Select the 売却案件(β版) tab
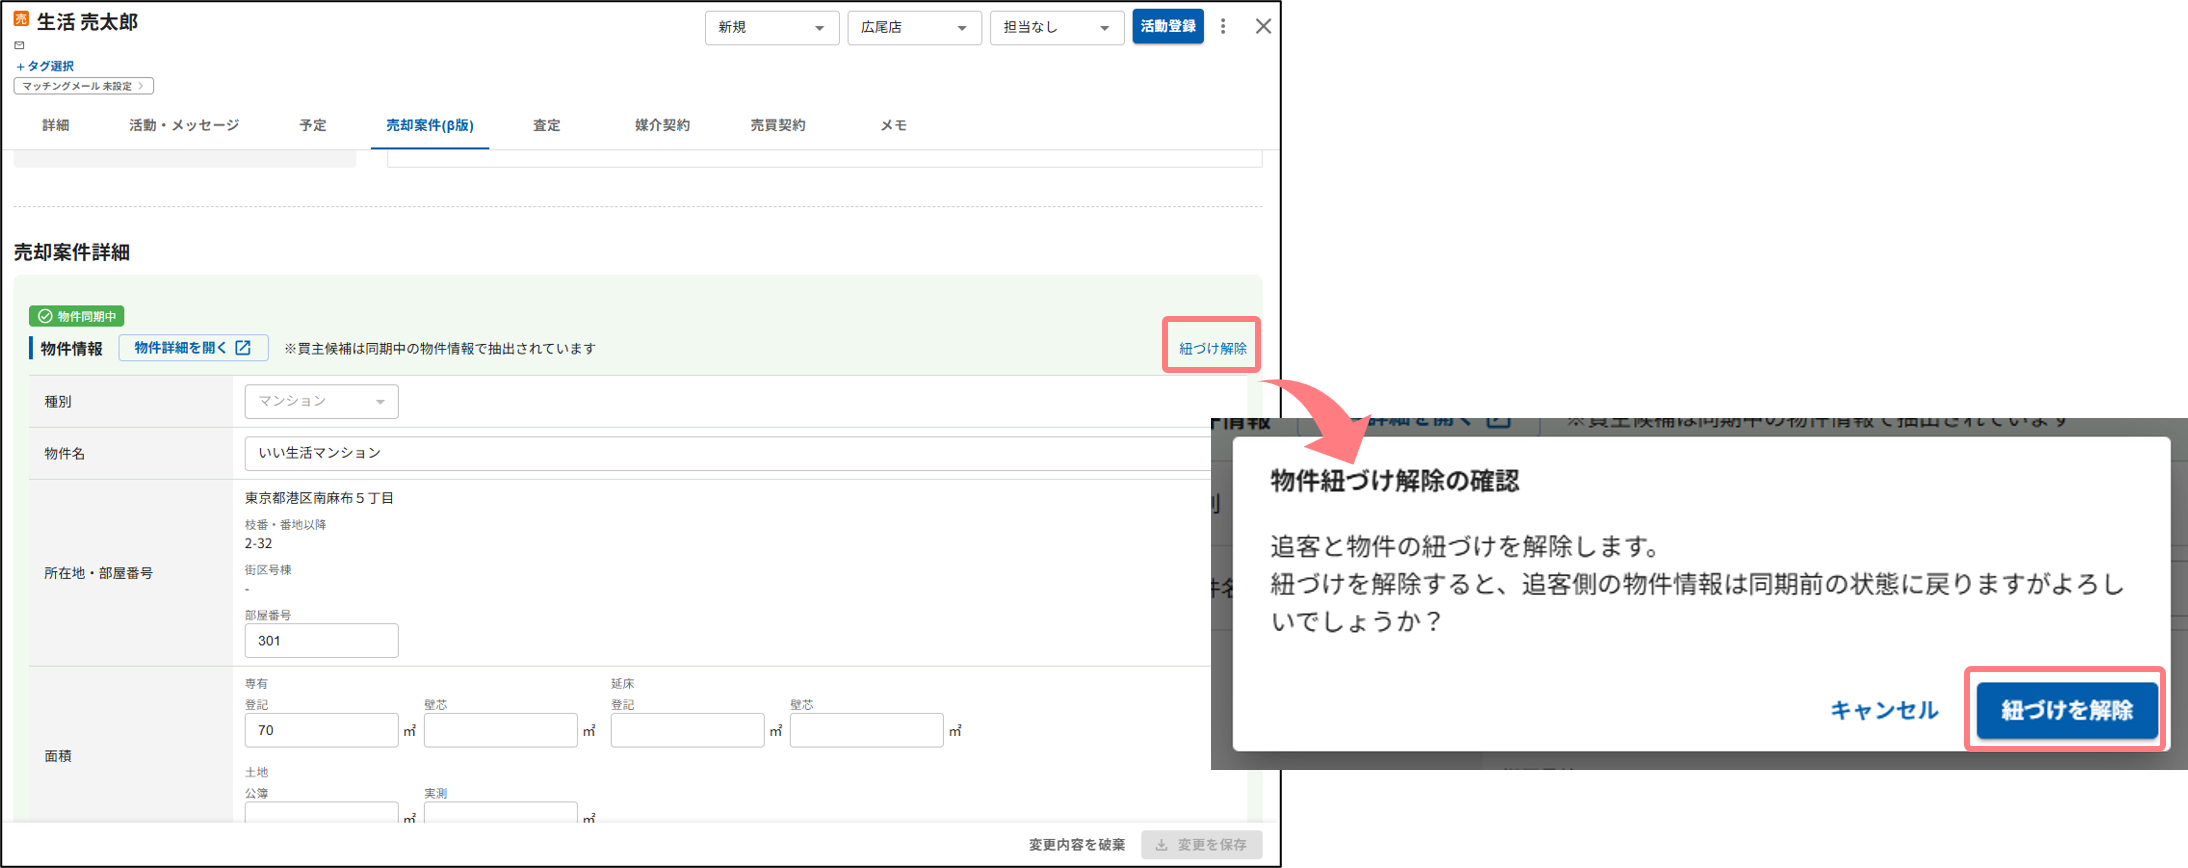Screen dimensions: 2188x868 coord(430,125)
